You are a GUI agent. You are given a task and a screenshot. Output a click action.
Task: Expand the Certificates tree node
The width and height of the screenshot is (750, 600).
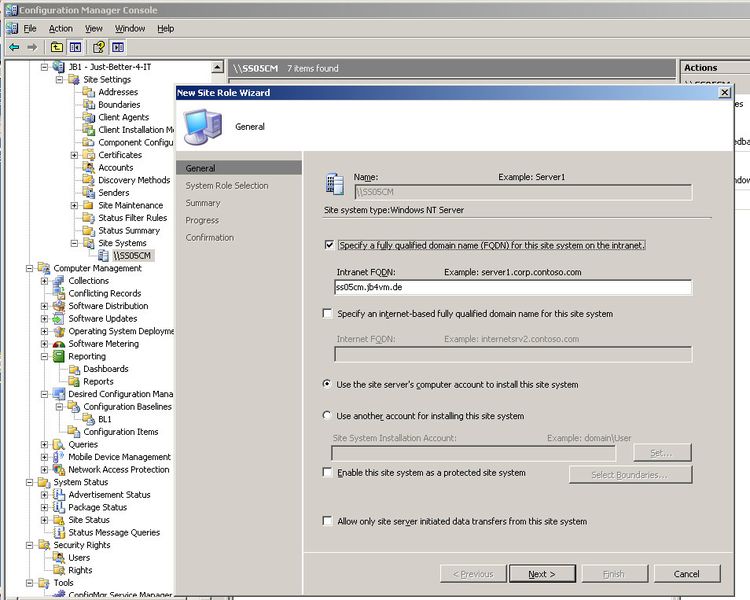pyautogui.click(x=74, y=155)
